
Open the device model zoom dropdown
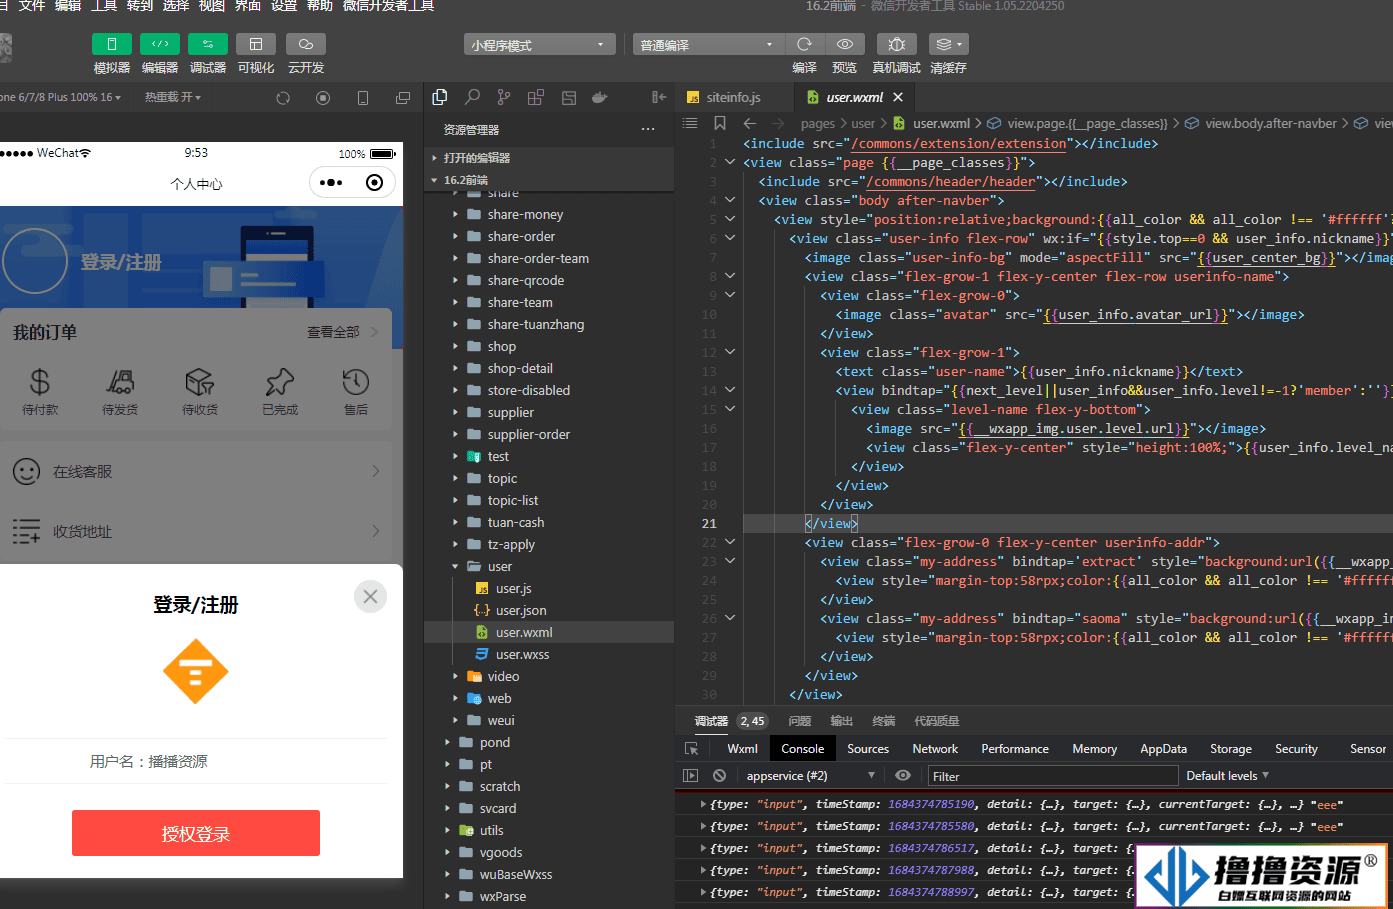(62, 97)
